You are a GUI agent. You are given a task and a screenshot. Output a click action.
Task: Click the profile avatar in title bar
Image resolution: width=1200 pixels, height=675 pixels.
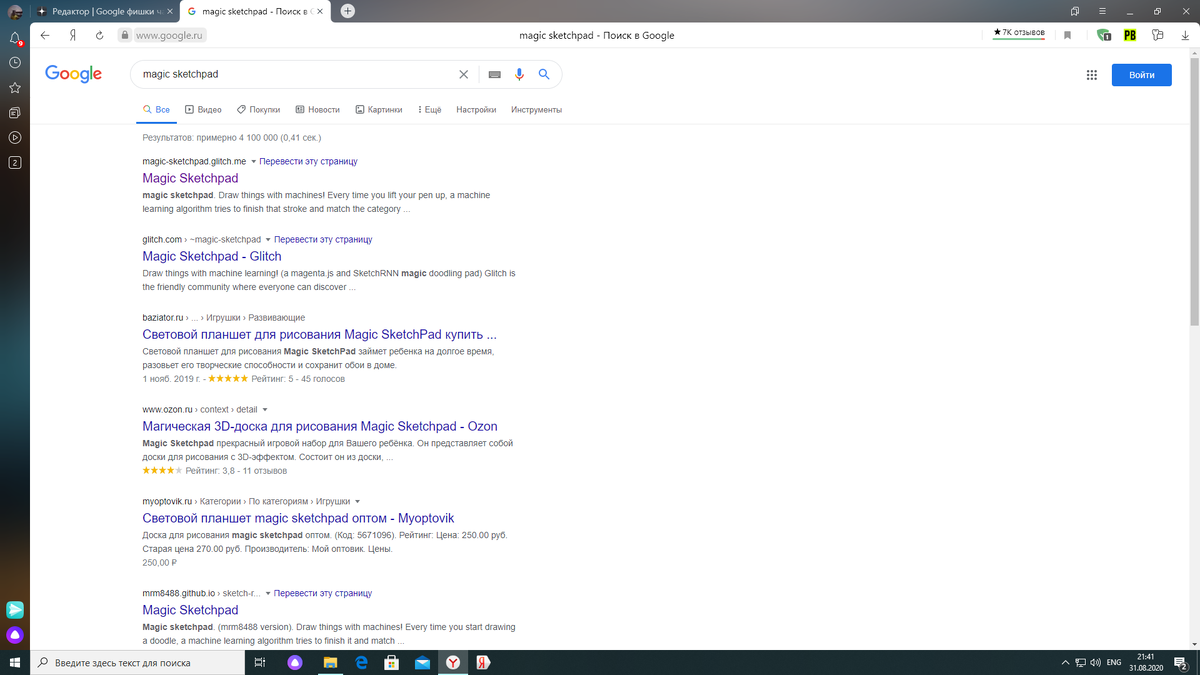click(15, 11)
